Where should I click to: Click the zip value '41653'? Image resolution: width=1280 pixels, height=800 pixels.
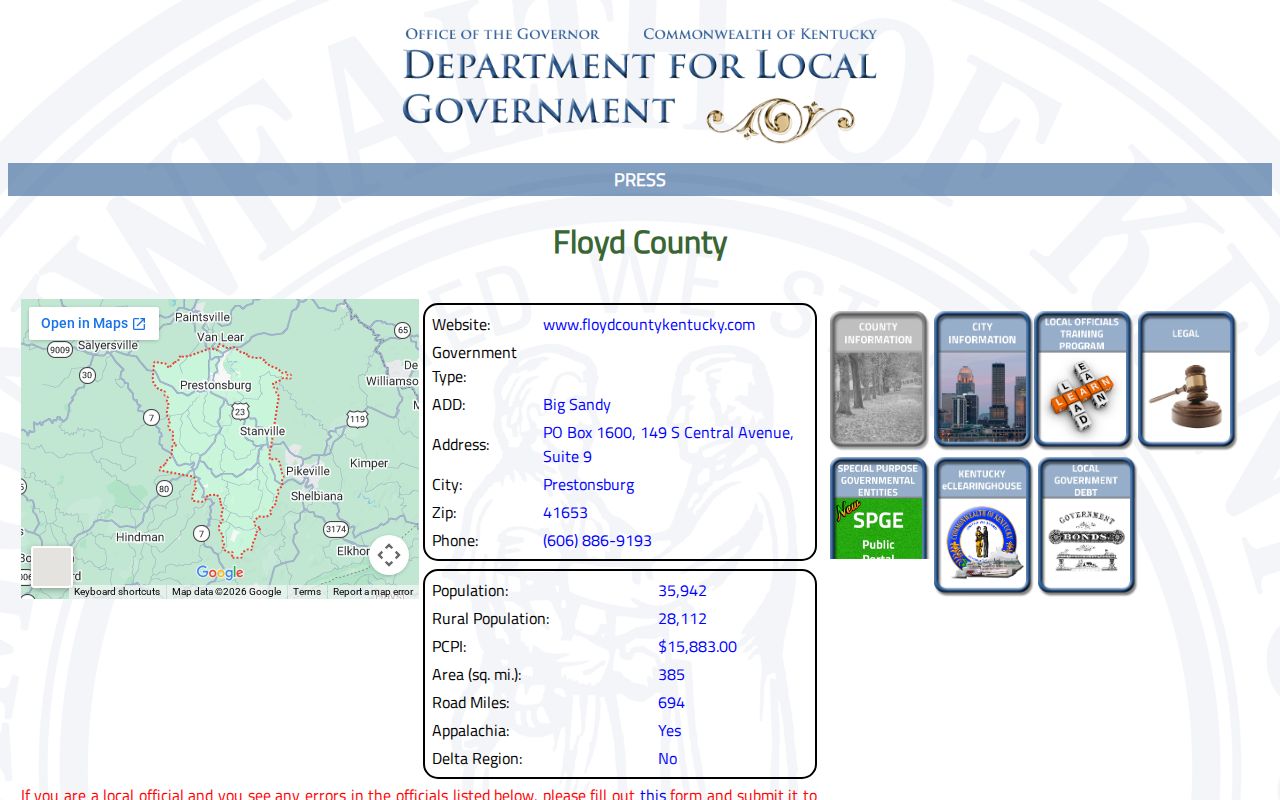point(565,513)
